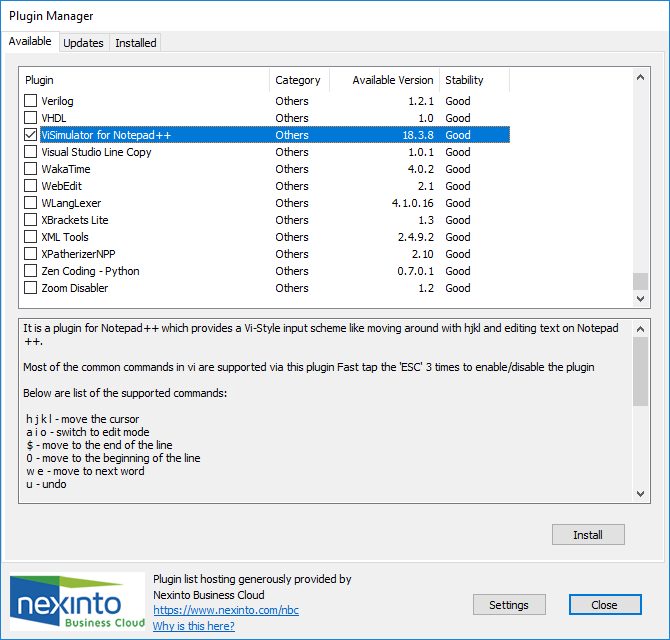The image size is (670, 640).
Task: Check the XPatherizerNPP checkbox
Action: point(30,254)
